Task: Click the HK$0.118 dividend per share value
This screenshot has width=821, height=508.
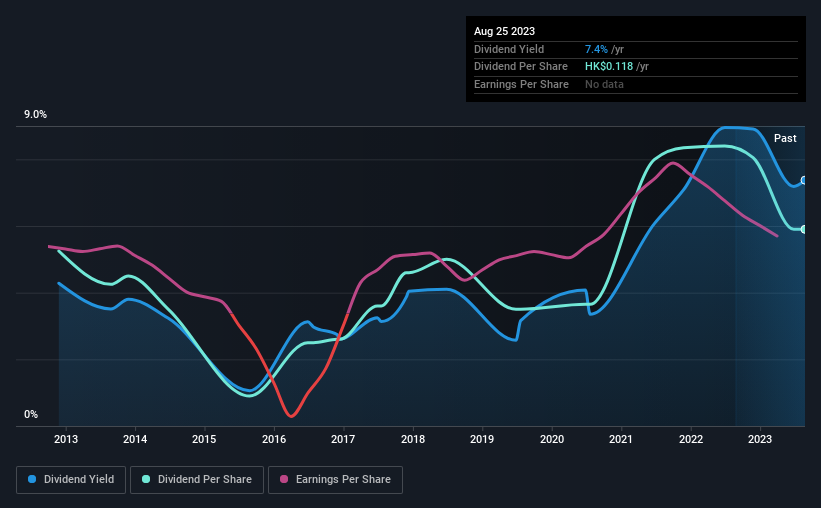Action: point(609,67)
